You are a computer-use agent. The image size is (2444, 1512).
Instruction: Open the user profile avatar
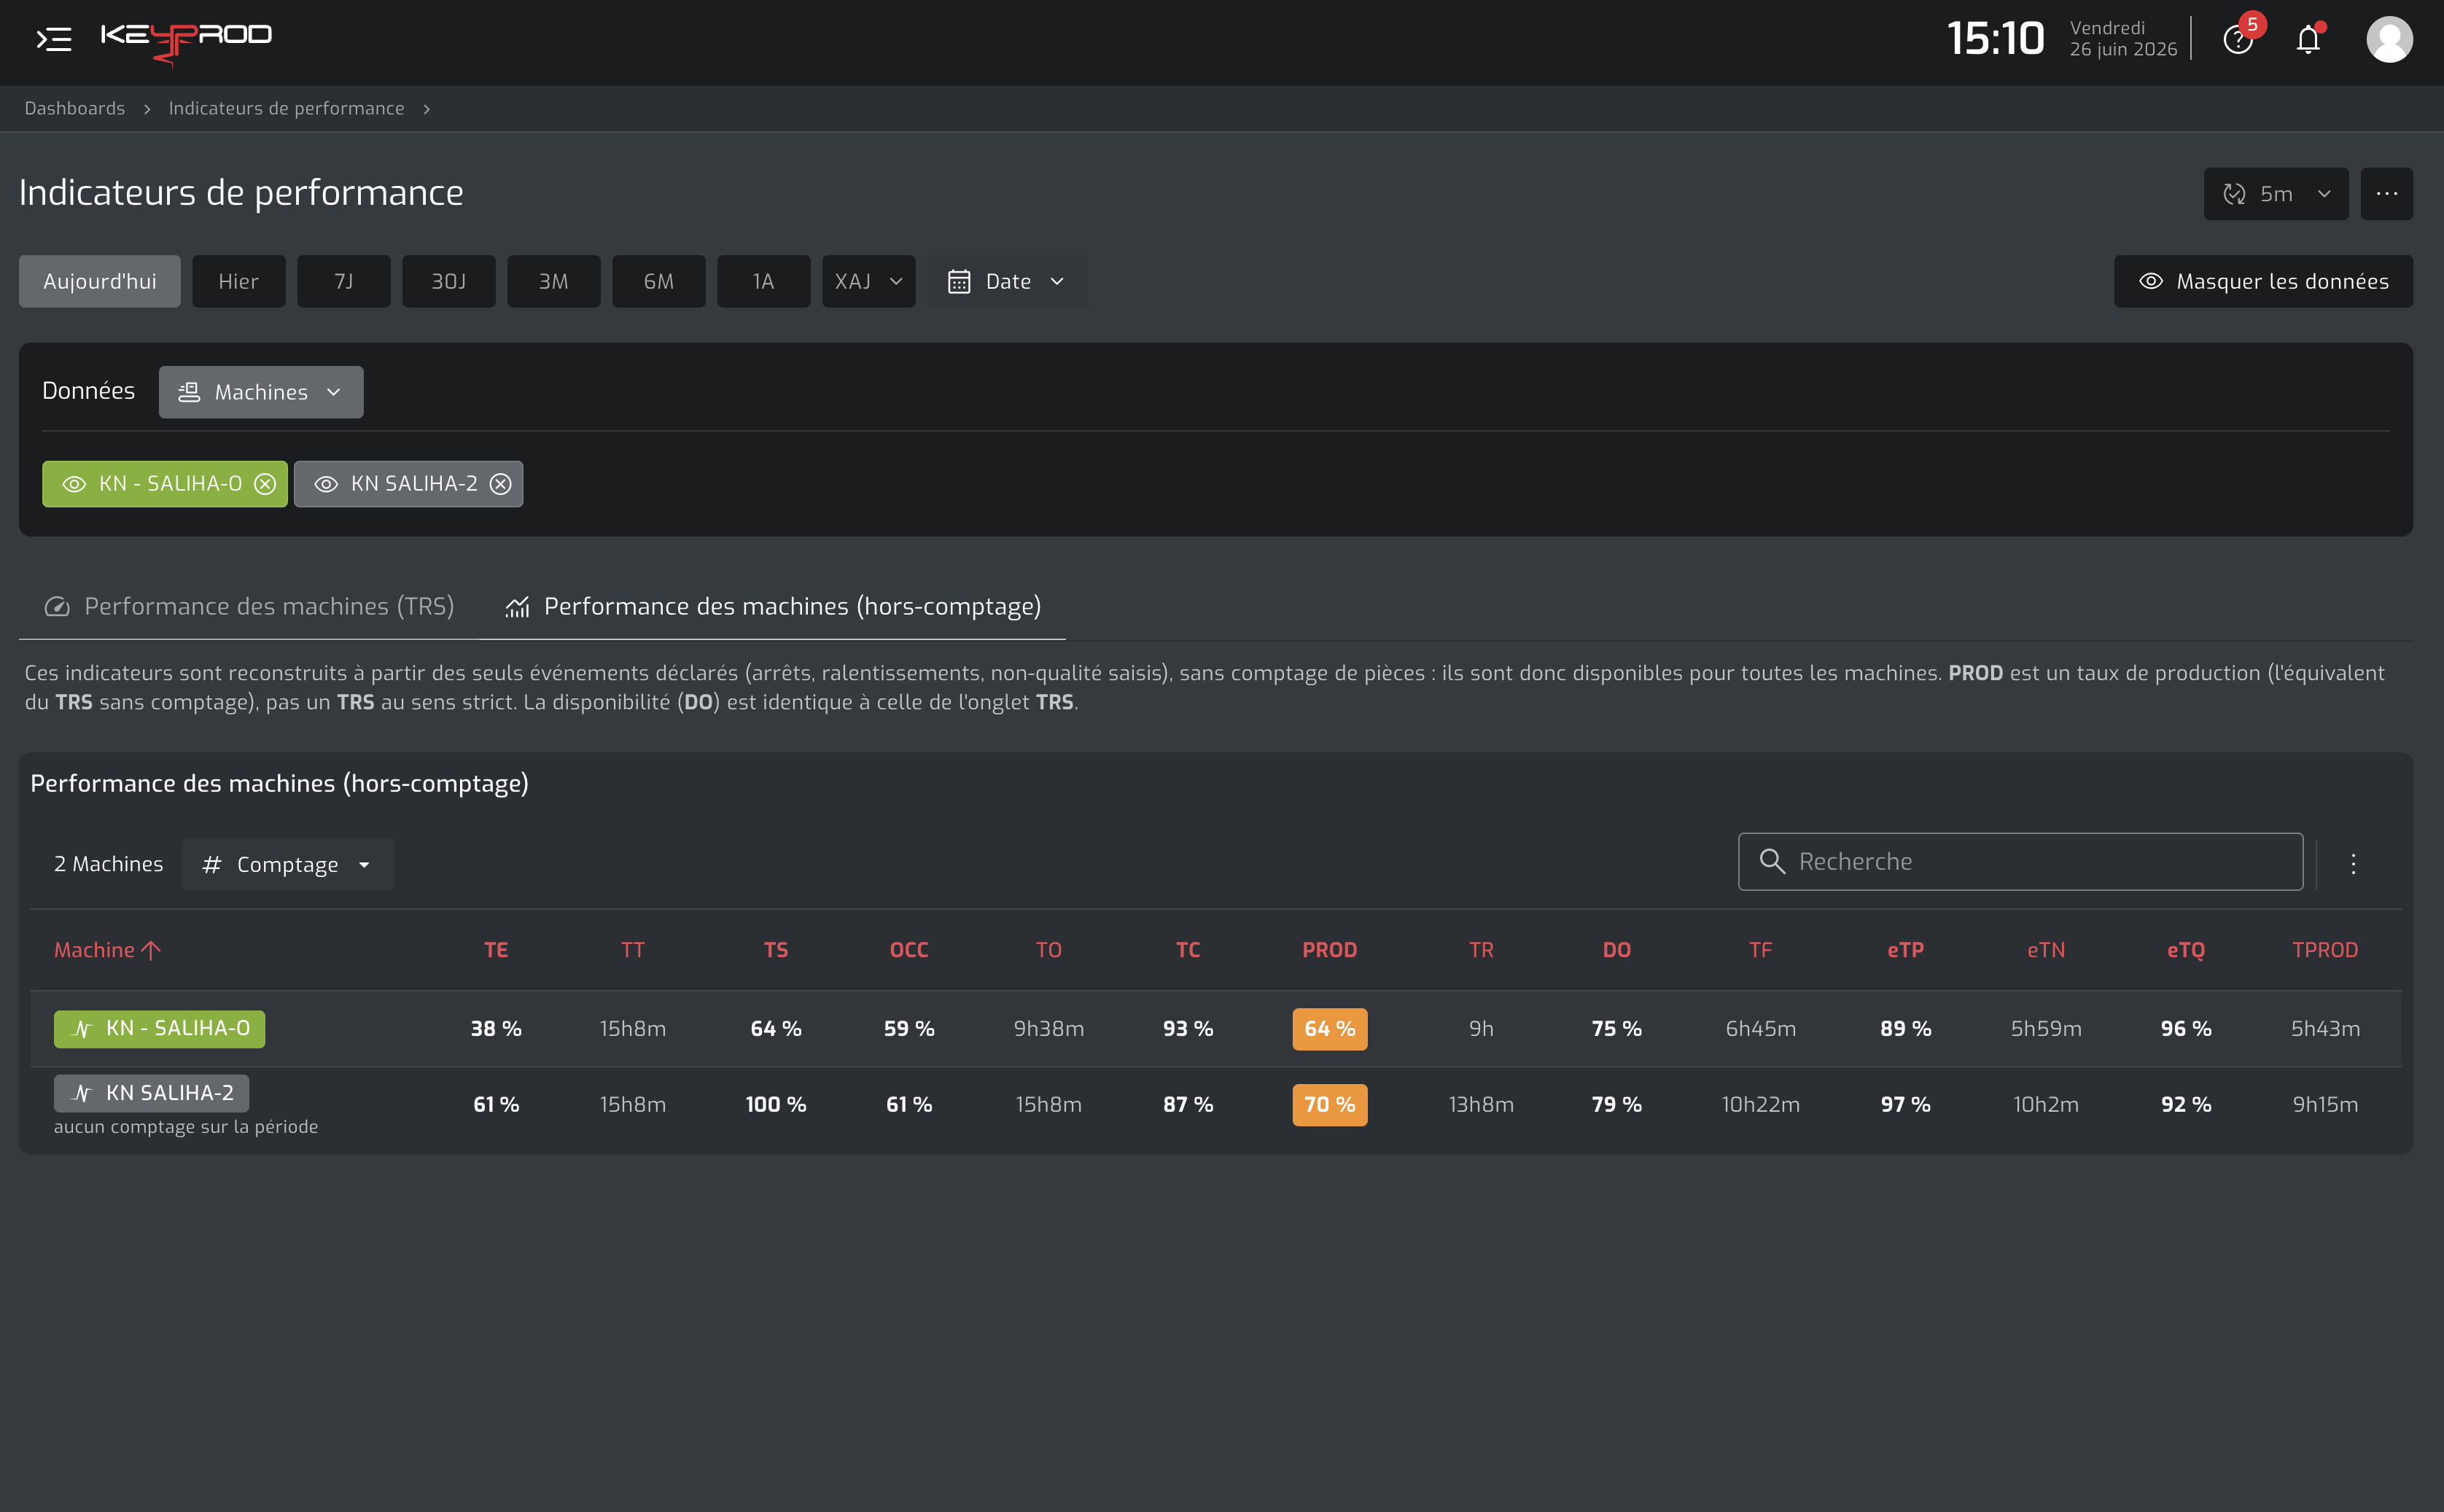(x=2389, y=39)
